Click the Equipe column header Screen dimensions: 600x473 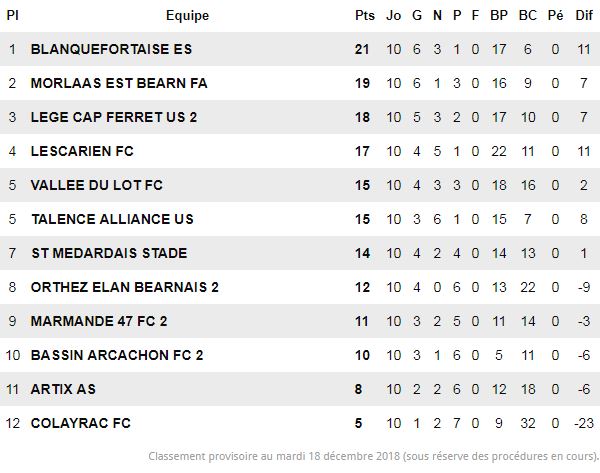pyautogui.click(x=188, y=16)
